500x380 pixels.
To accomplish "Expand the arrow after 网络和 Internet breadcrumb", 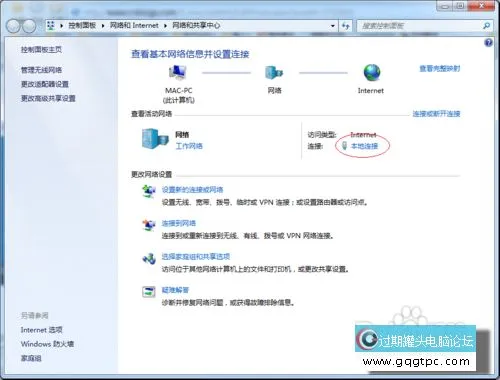I will point(165,26).
